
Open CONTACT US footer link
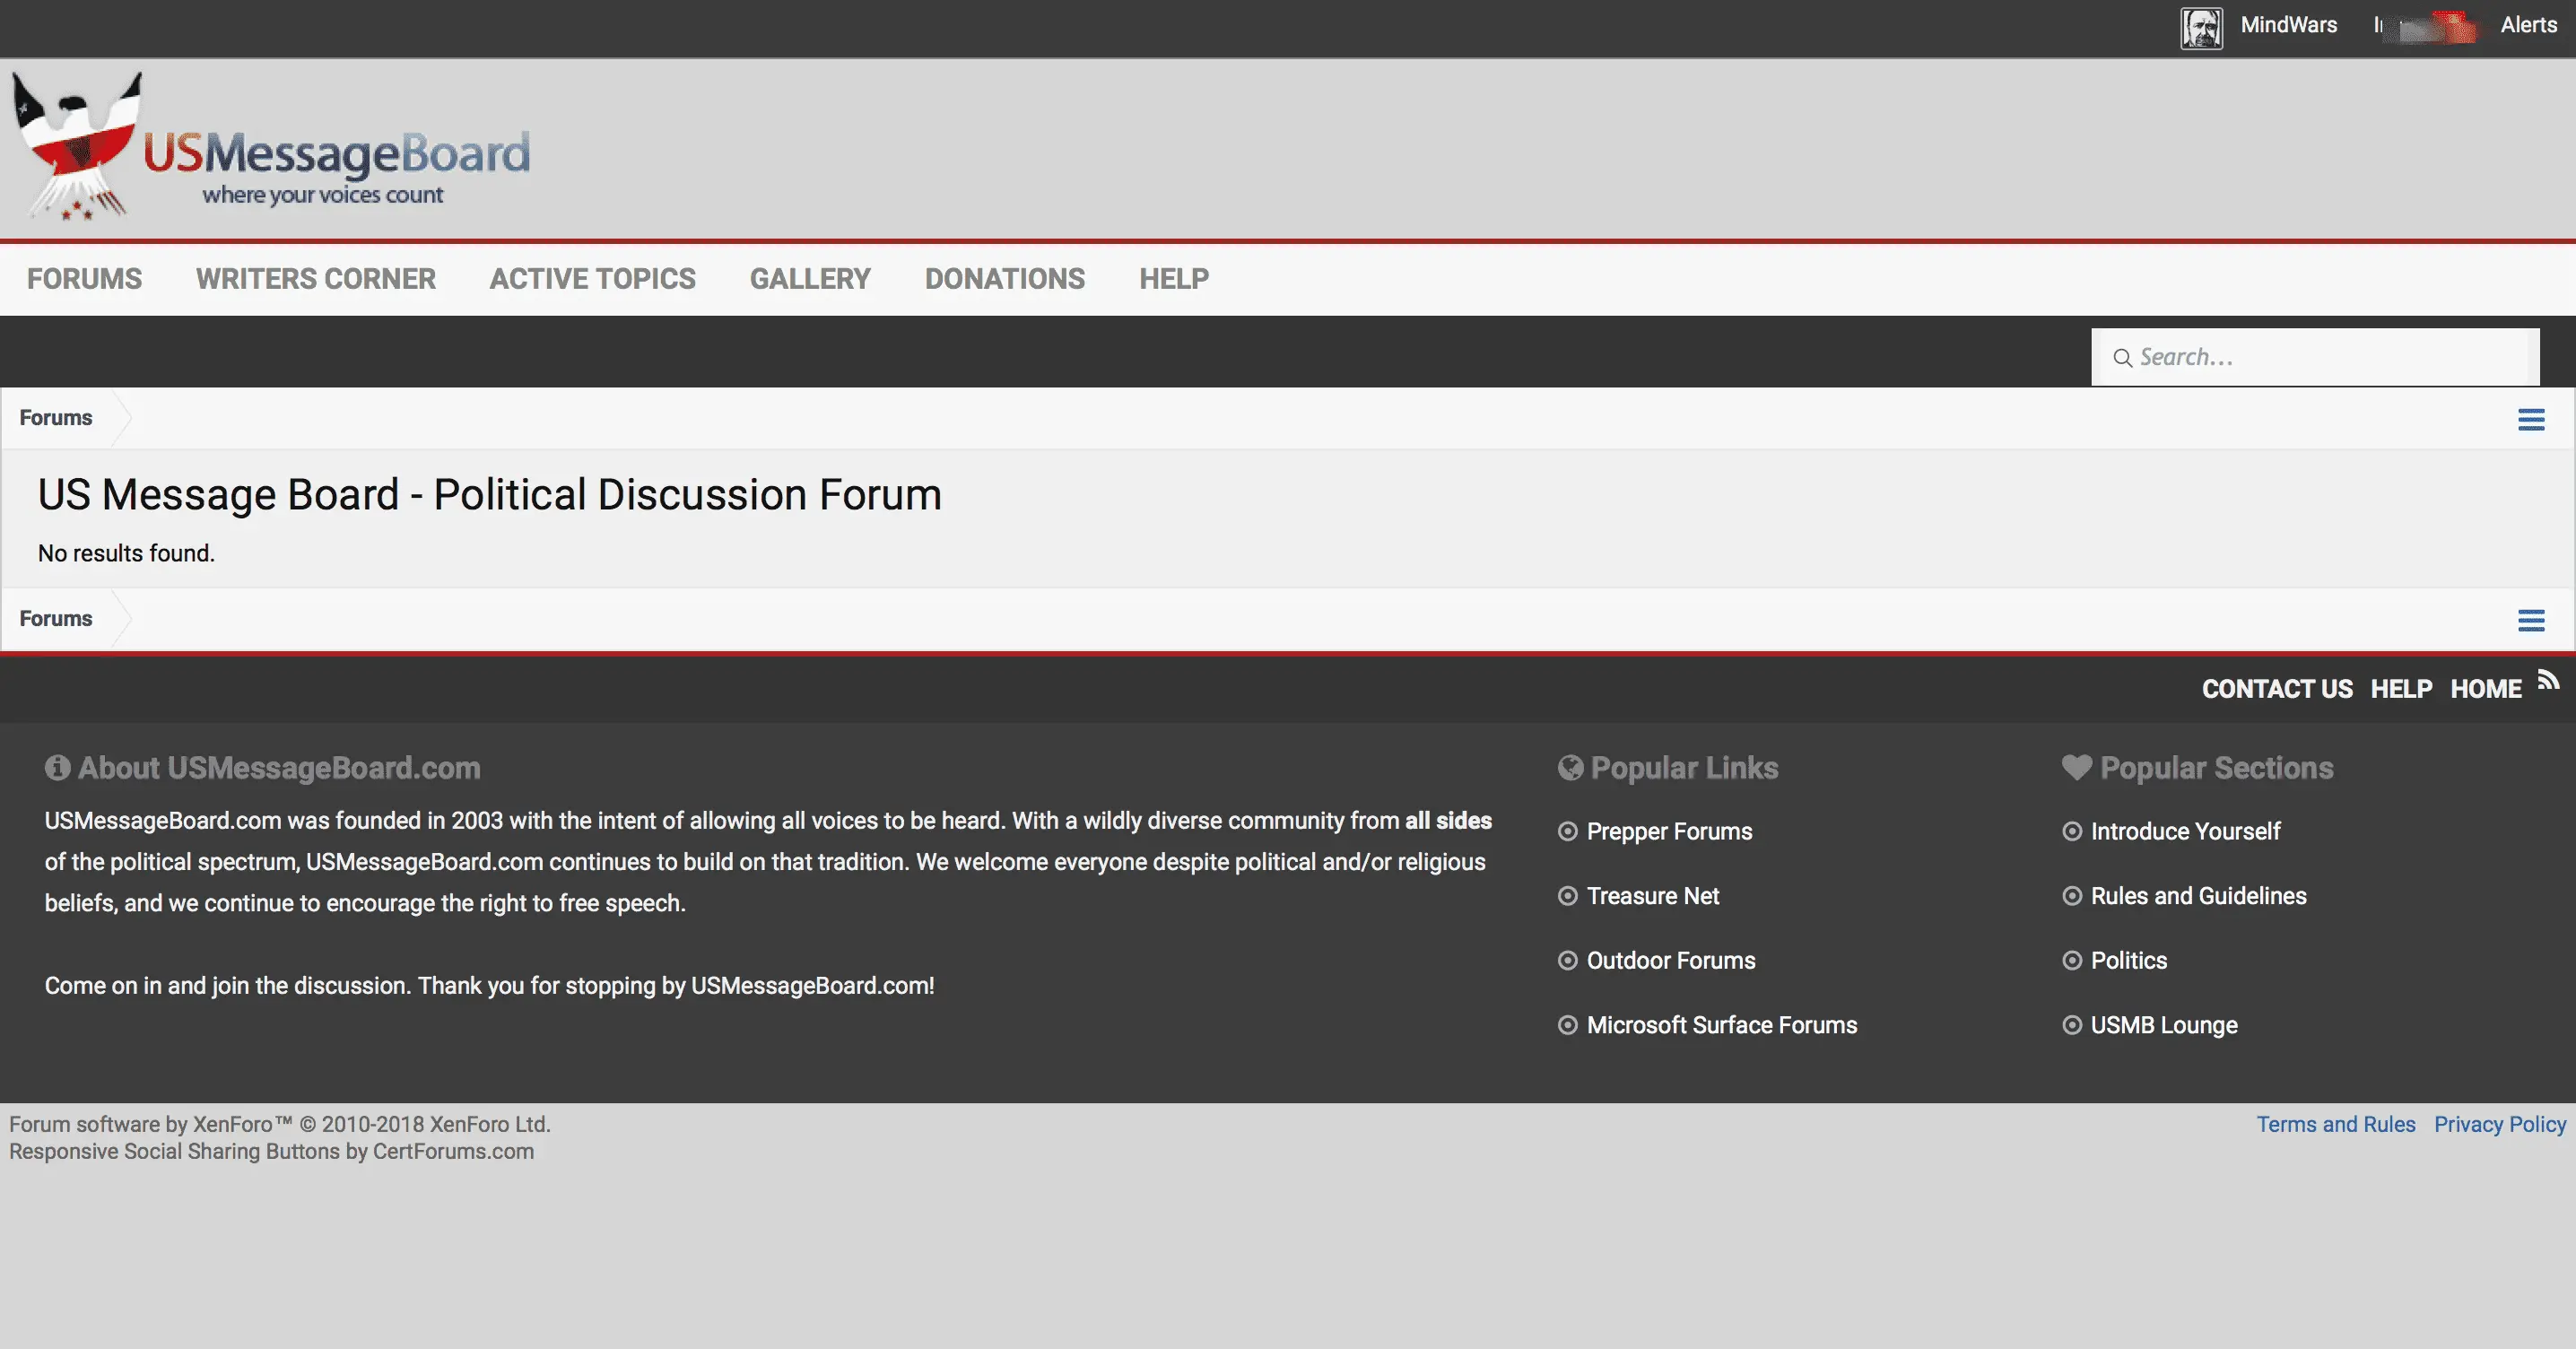(2277, 689)
